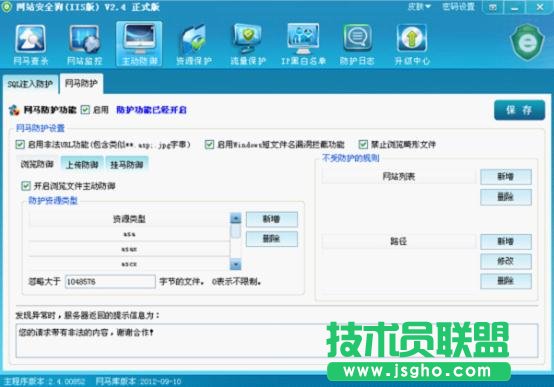The width and height of the screenshot is (554, 387).
Task: Select the 浏览防御 sub-tab
Action: [37, 164]
